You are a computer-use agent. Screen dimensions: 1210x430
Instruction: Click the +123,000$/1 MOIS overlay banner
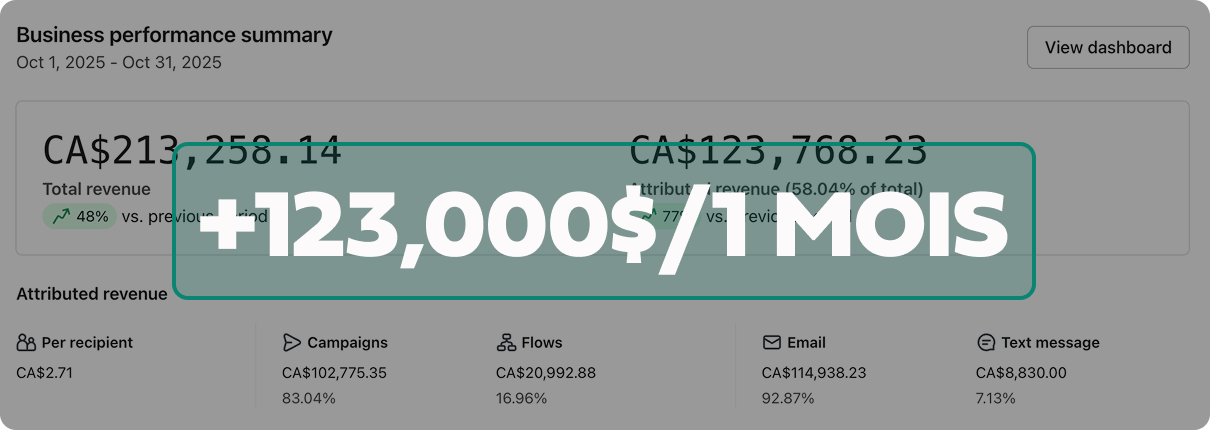coord(604,222)
